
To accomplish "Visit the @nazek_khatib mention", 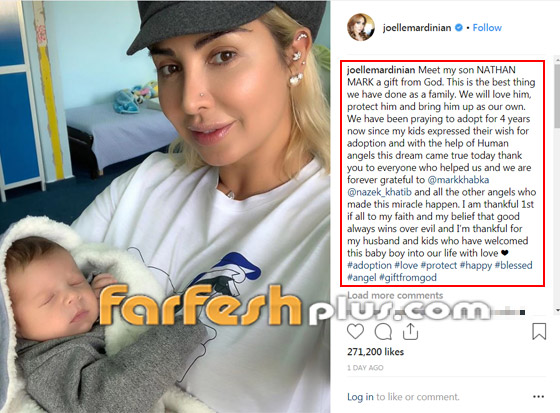I will 379,192.
